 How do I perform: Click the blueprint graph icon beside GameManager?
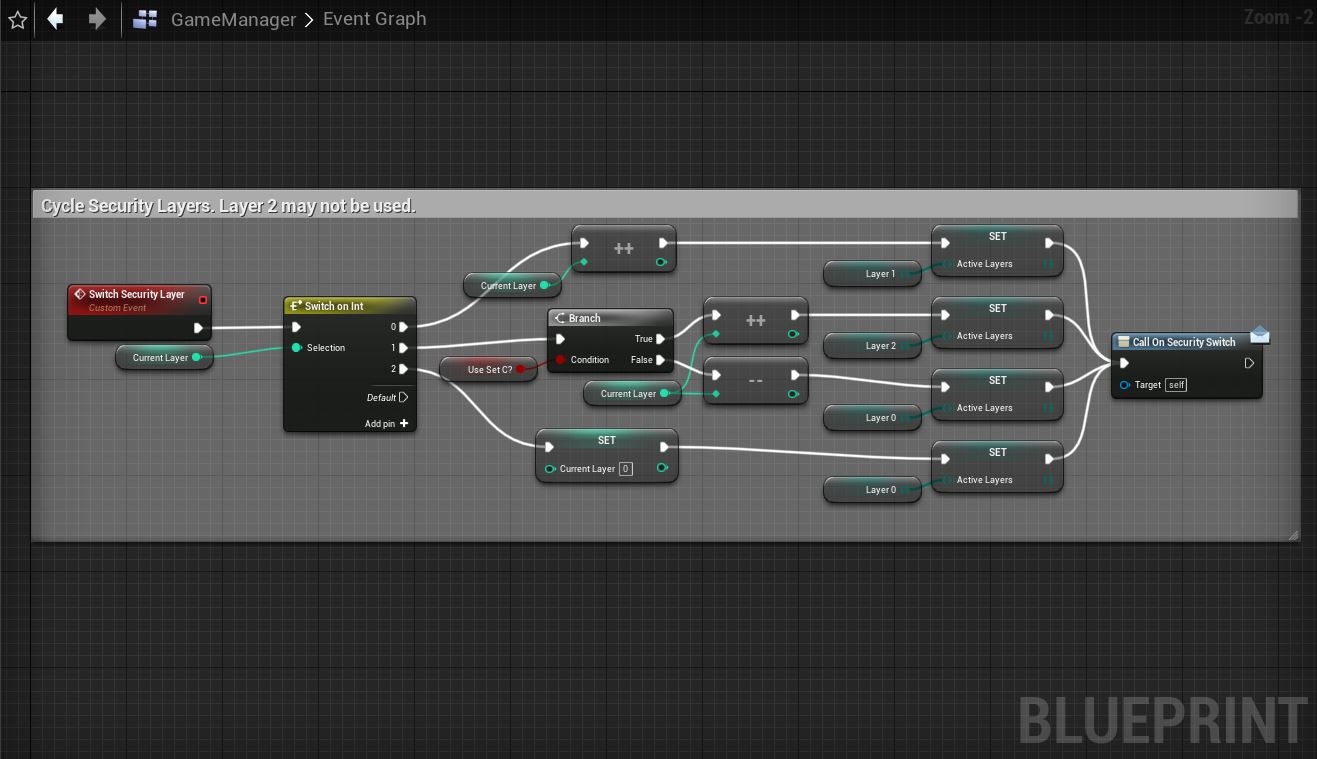click(x=145, y=19)
